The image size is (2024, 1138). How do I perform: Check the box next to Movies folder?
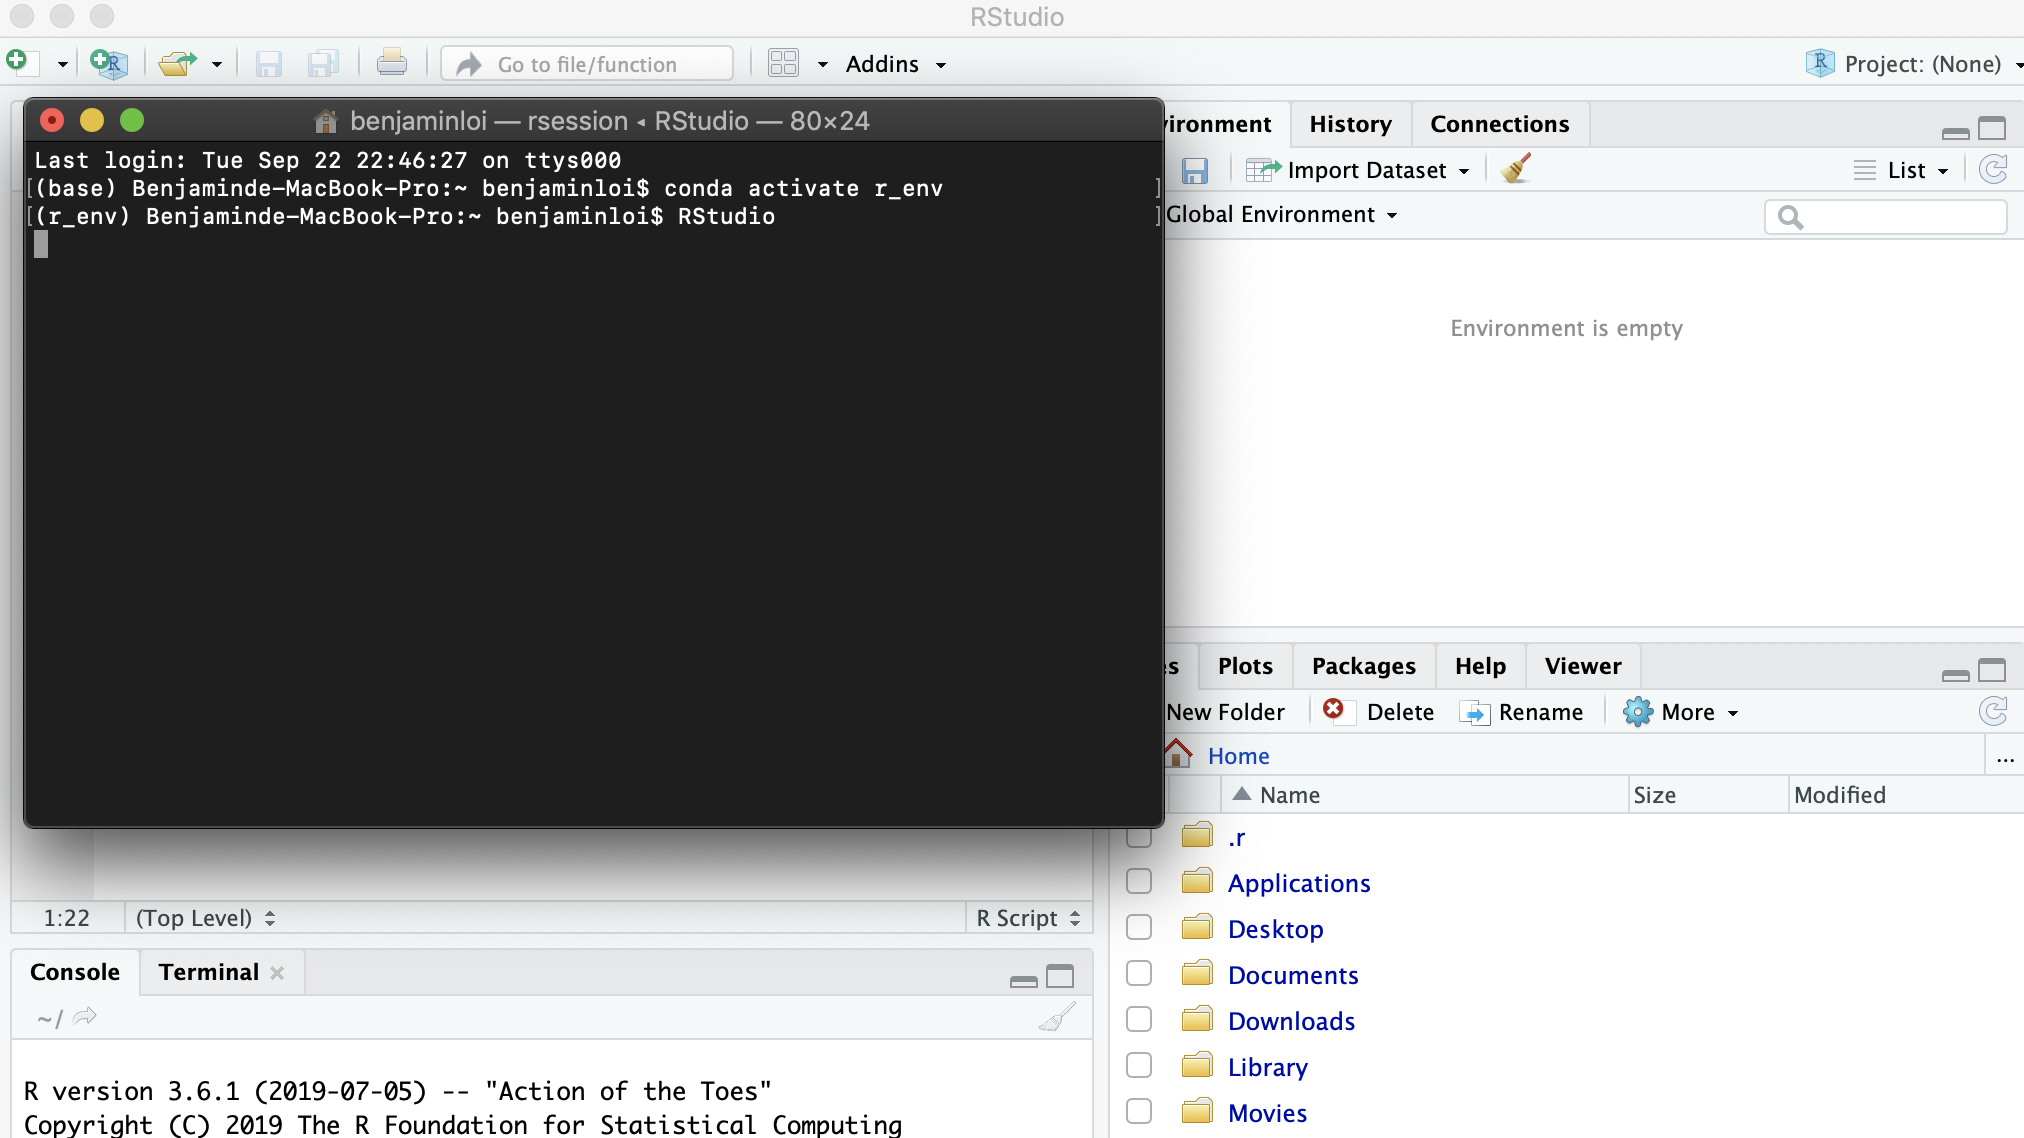1139,1111
